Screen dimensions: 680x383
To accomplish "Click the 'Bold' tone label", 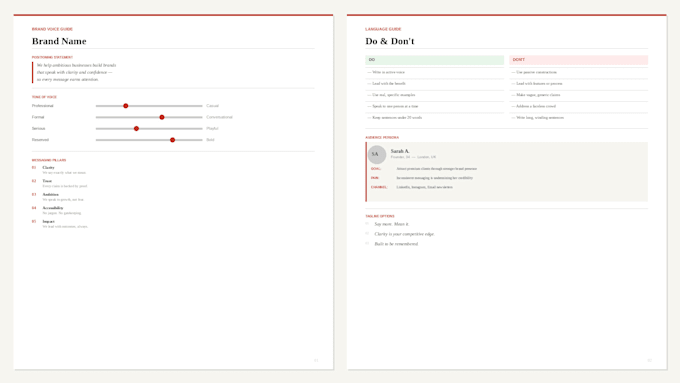I will click(210, 140).
